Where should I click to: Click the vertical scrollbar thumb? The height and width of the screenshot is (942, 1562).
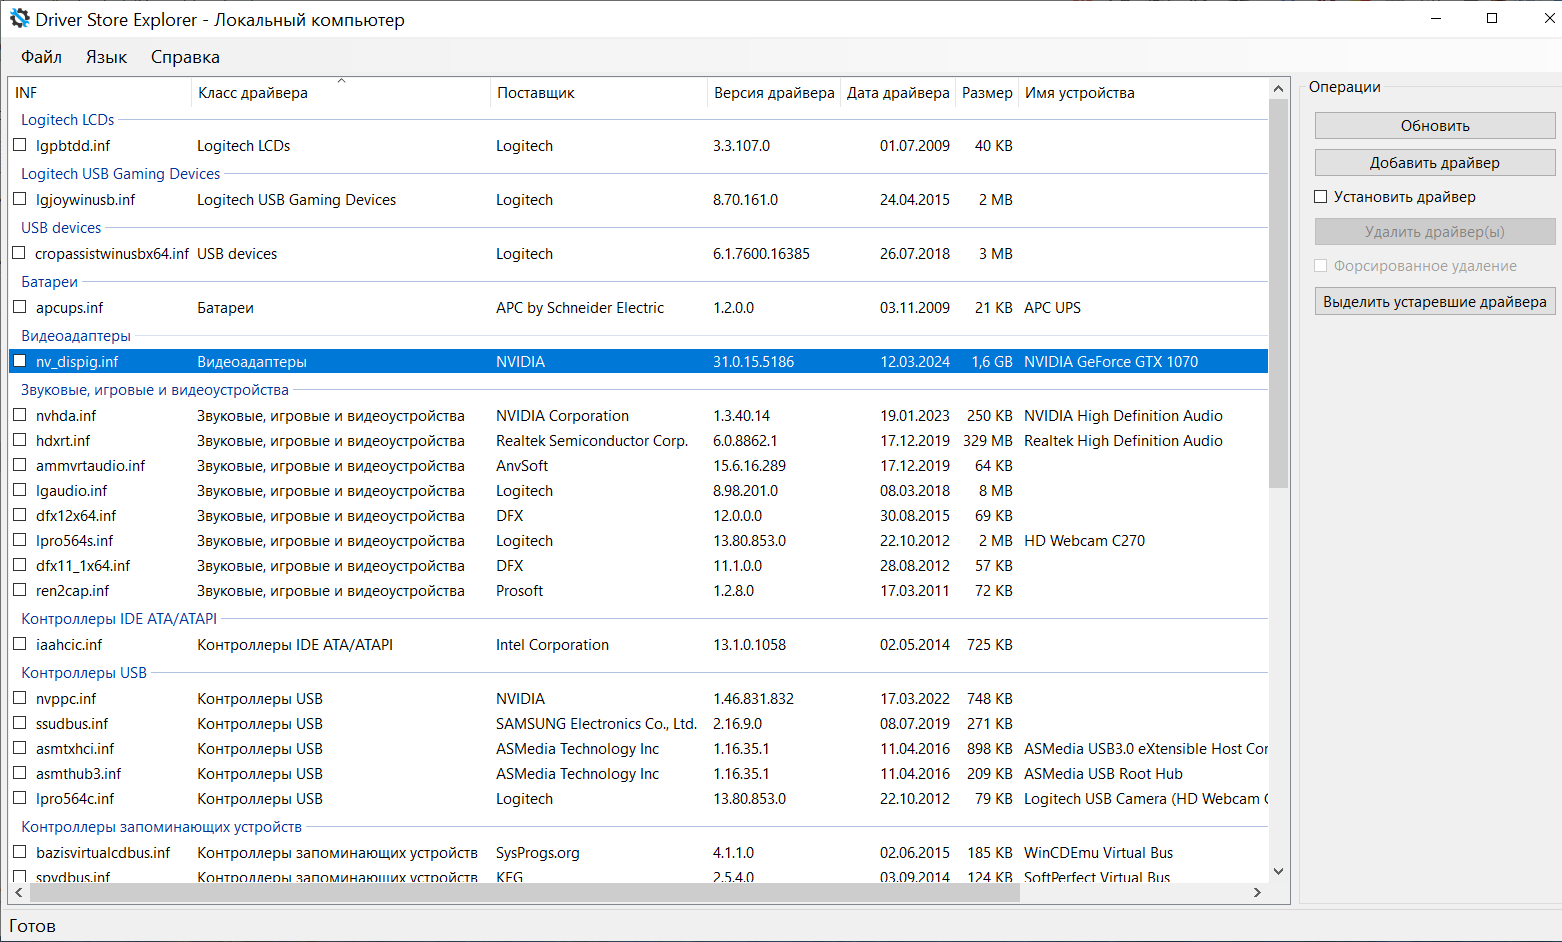point(1278,293)
